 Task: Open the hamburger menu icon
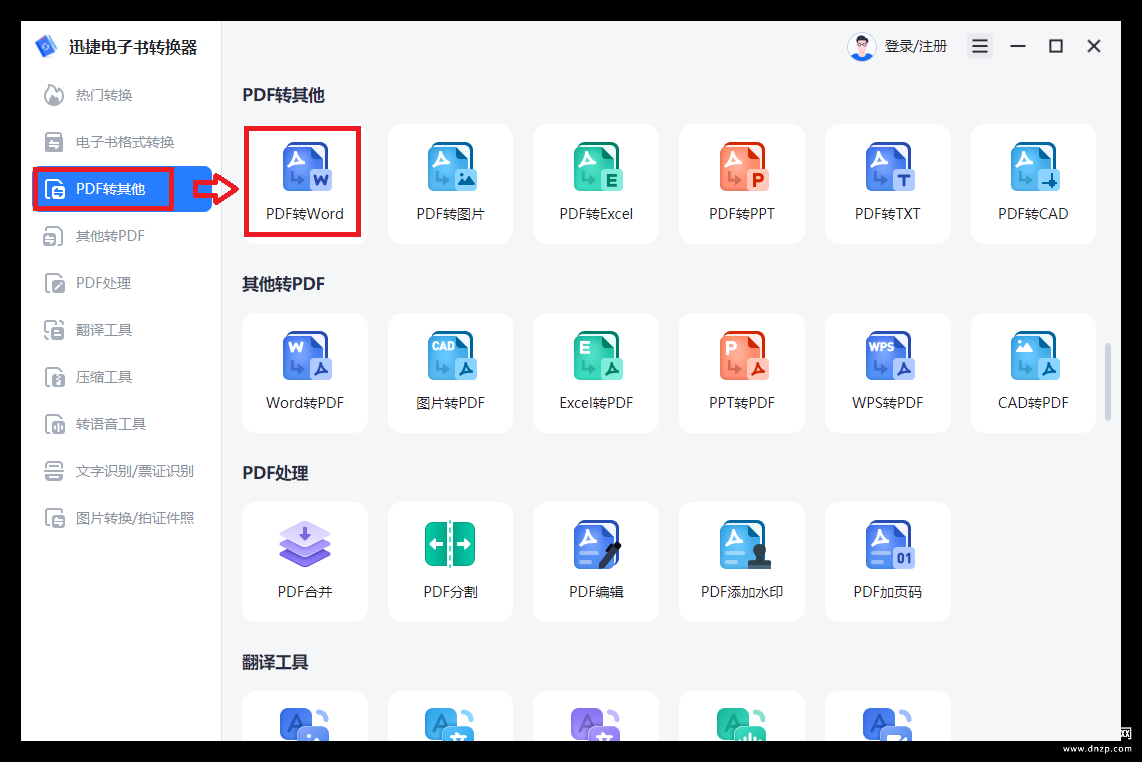pyautogui.click(x=980, y=46)
